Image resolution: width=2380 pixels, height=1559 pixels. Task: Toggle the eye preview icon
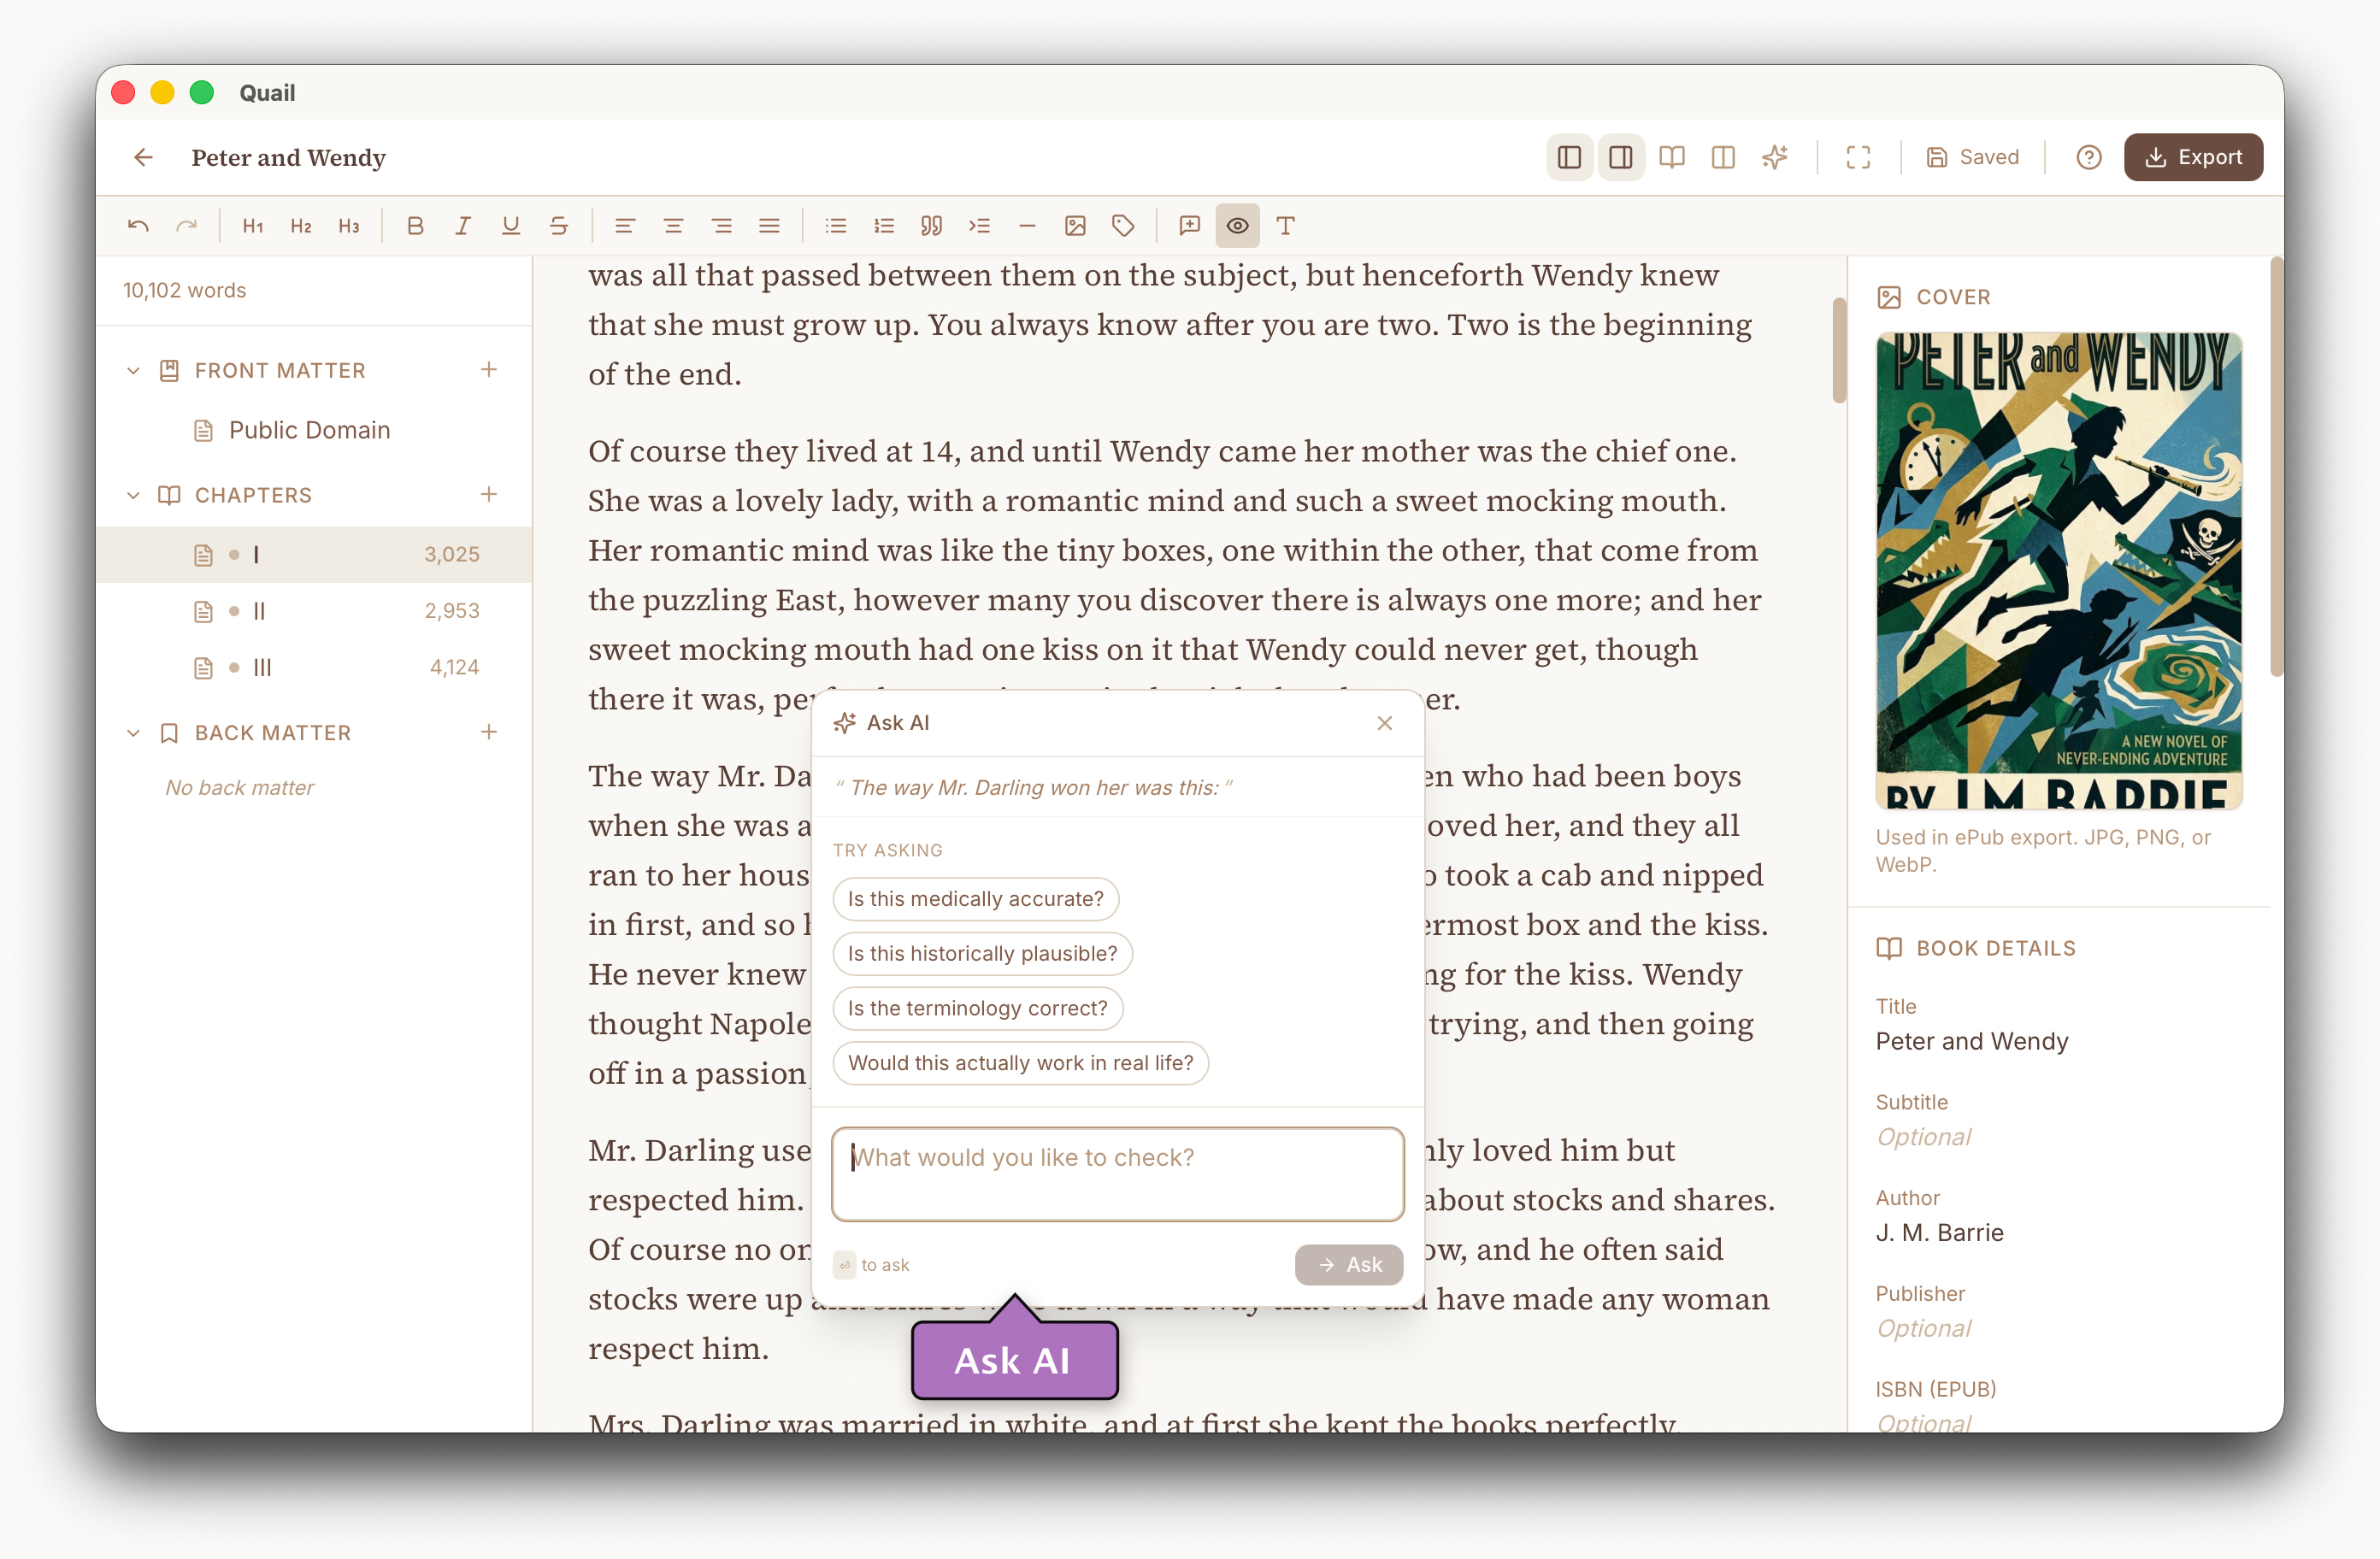tap(1237, 226)
